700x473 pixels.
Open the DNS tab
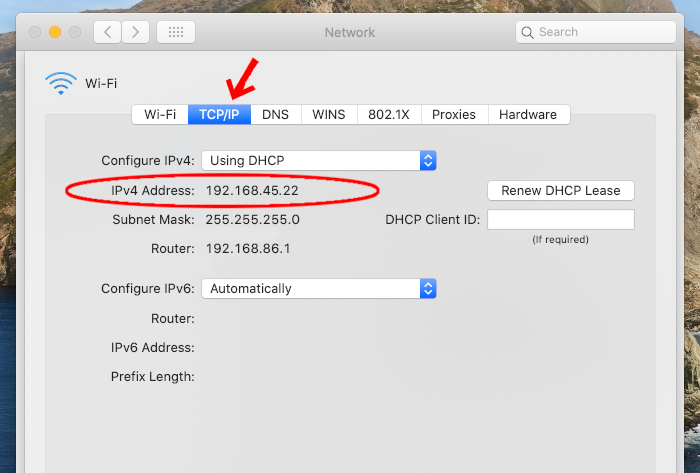[x=275, y=115]
